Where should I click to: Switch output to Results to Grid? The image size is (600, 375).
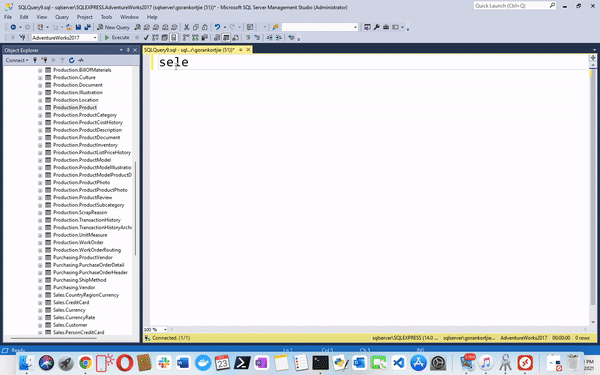pos(226,38)
